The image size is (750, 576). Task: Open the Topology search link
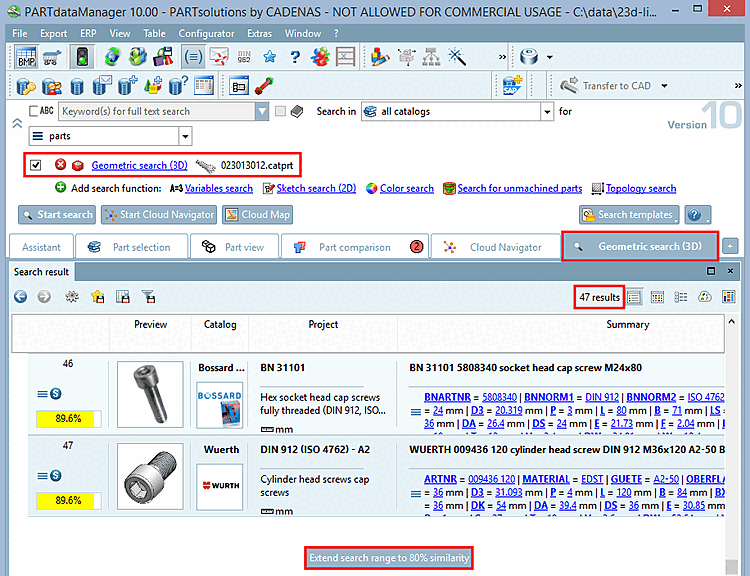[x=641, y=188]
